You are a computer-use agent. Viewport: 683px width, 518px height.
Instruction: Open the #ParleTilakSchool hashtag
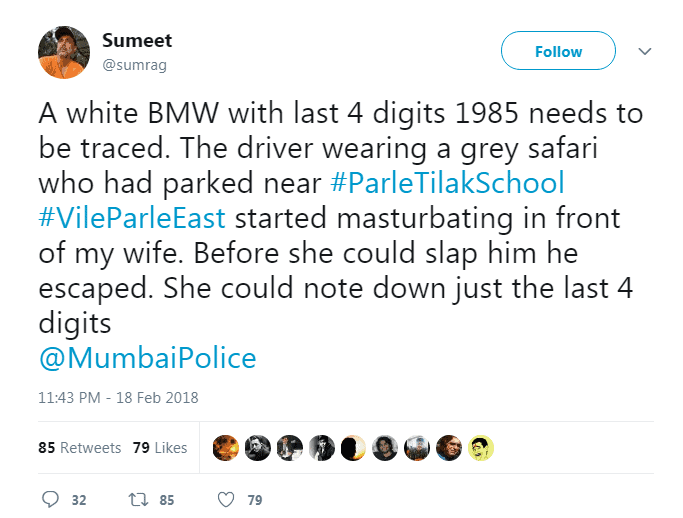447,183
